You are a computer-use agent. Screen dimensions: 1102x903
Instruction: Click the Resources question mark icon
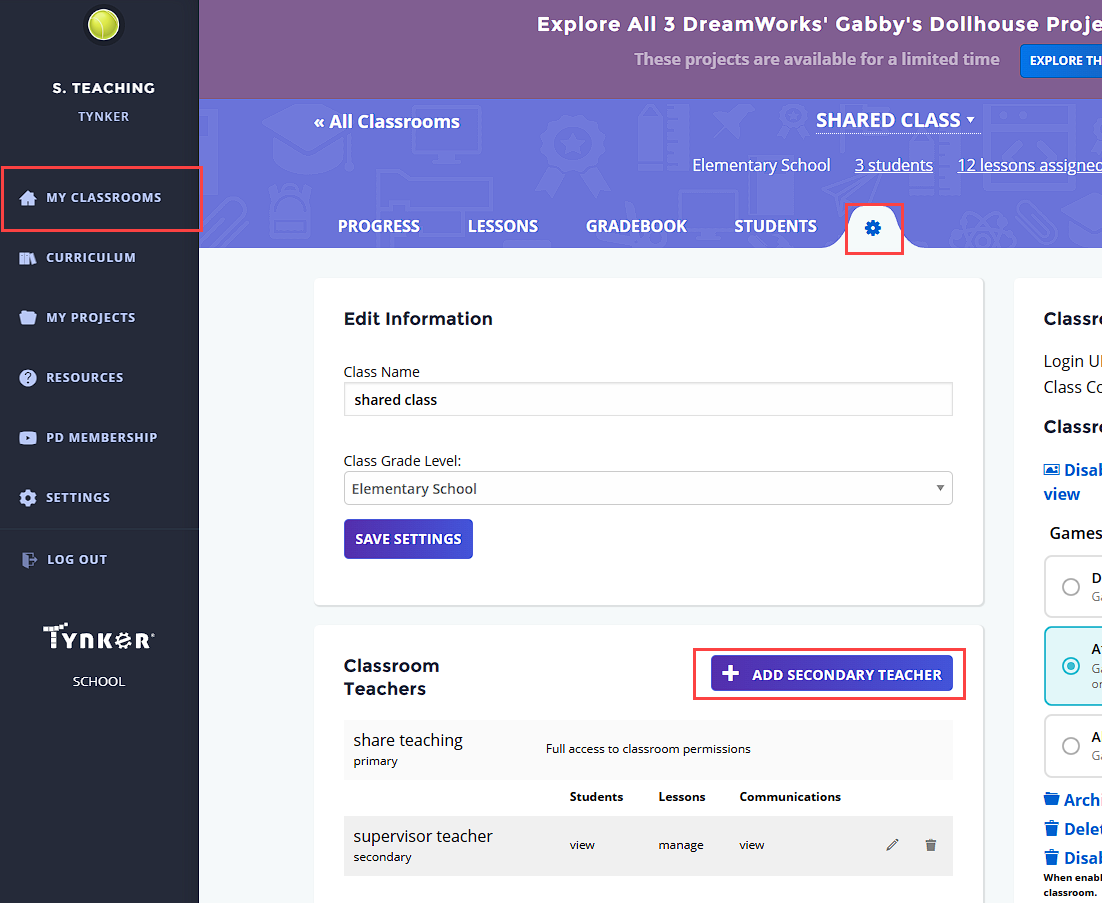tap(27, 378)
